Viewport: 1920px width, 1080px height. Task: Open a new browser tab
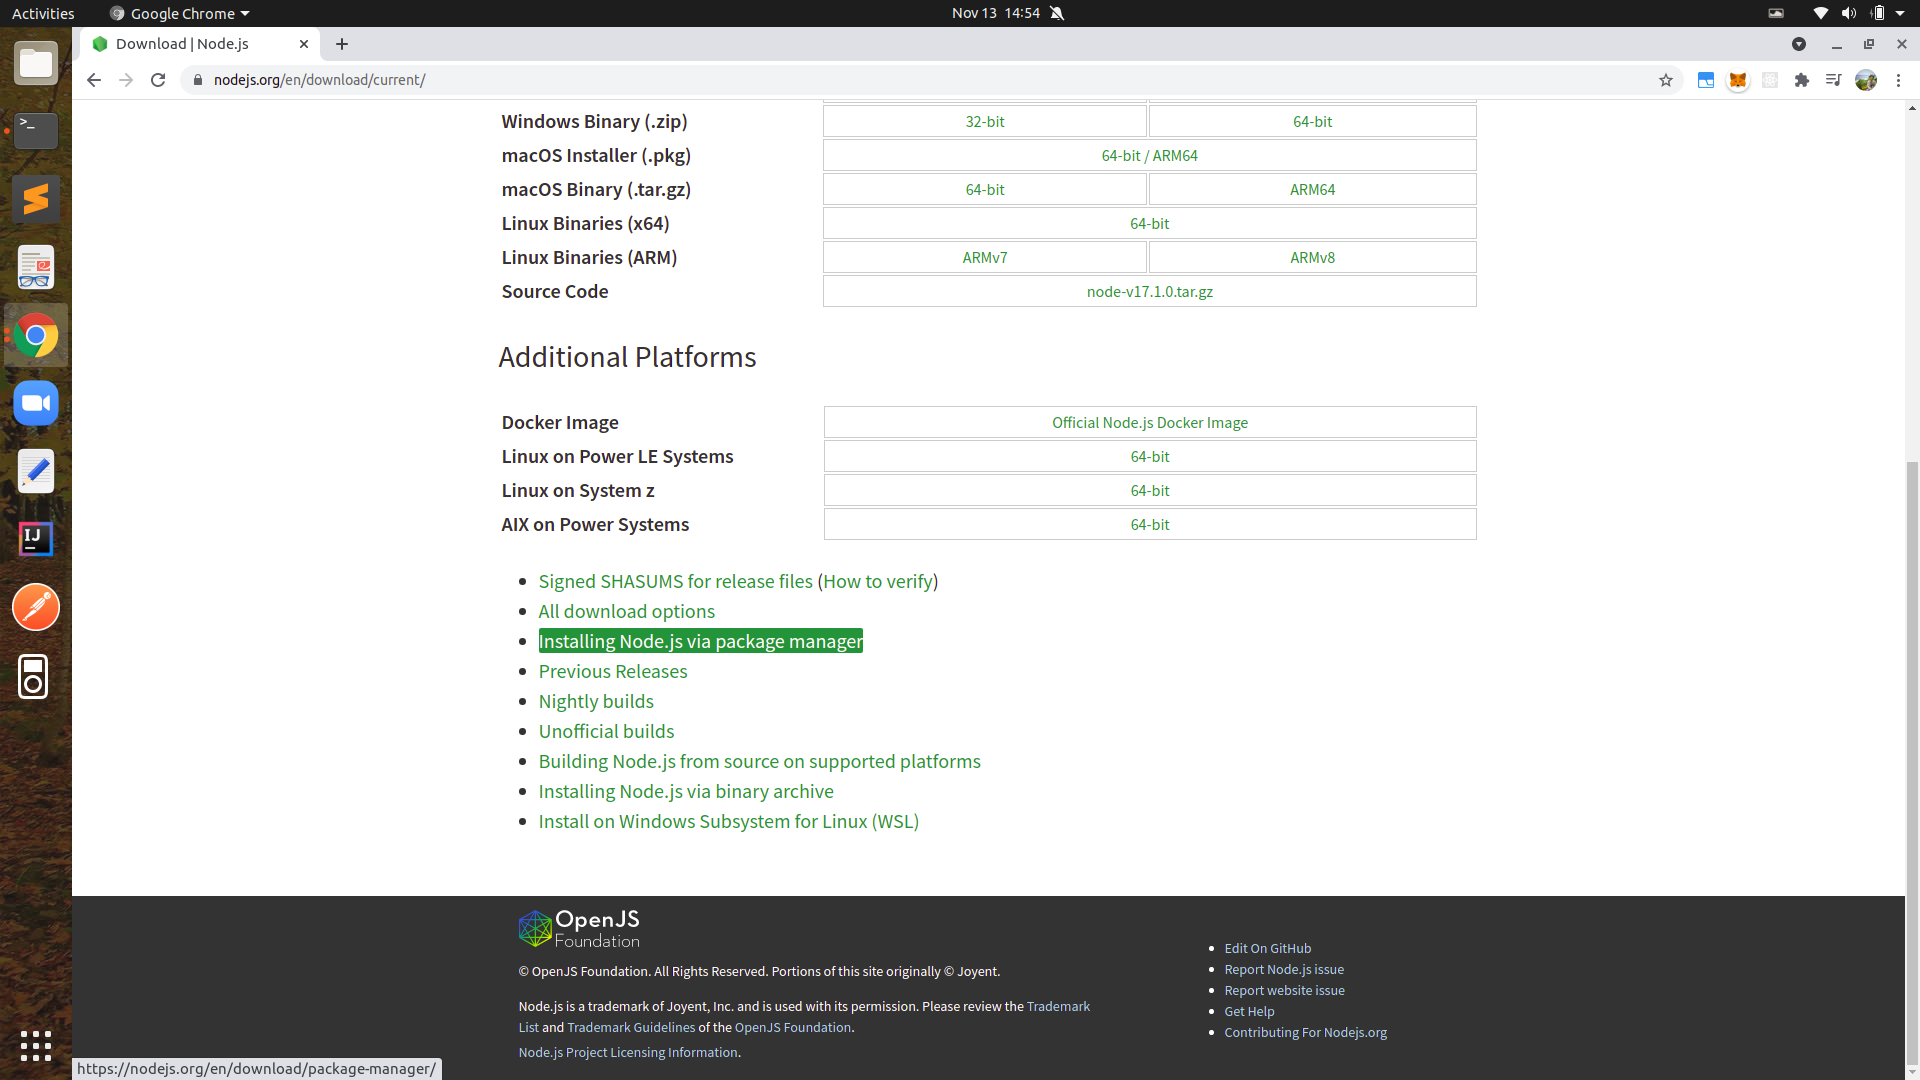click(342, 44)
